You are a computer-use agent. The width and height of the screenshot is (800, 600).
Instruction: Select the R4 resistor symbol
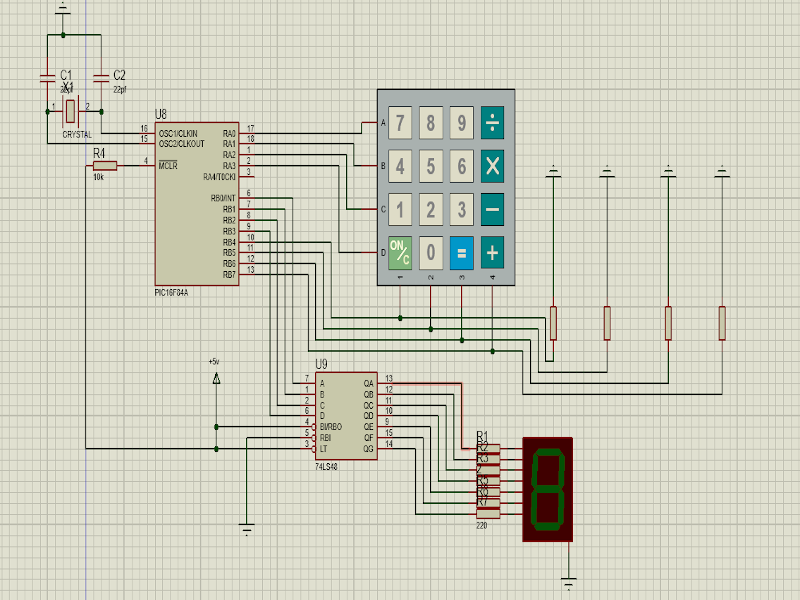[105, 165]
